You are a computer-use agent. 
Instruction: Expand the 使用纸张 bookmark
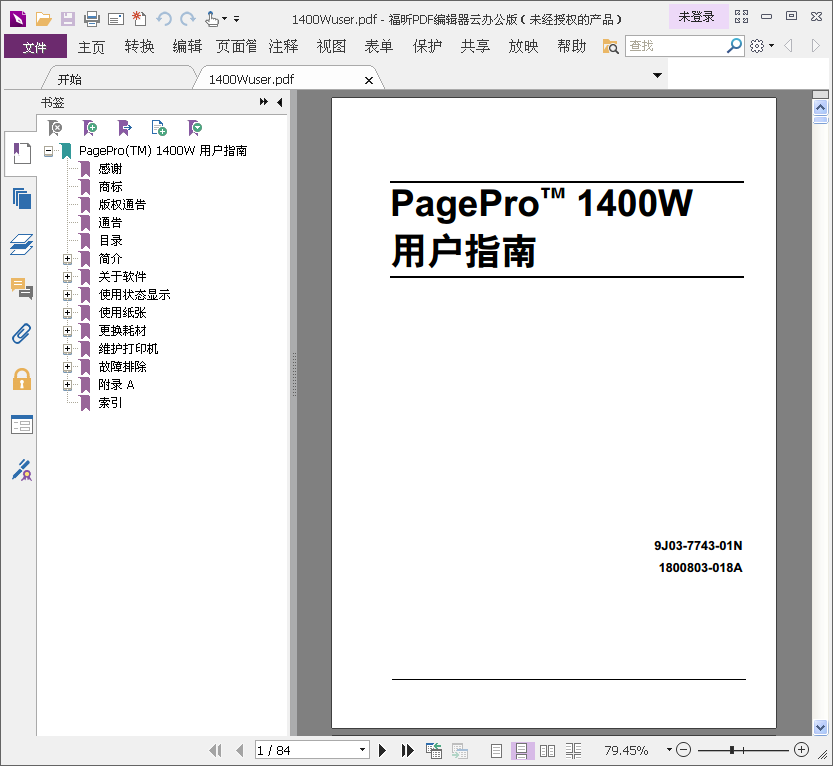[67, 313]
